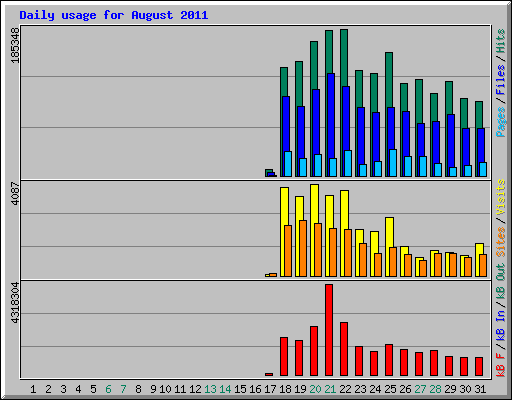Select green weekend day 13 label
This screenshot has height=400, width=512.
(x=210, y=389)
